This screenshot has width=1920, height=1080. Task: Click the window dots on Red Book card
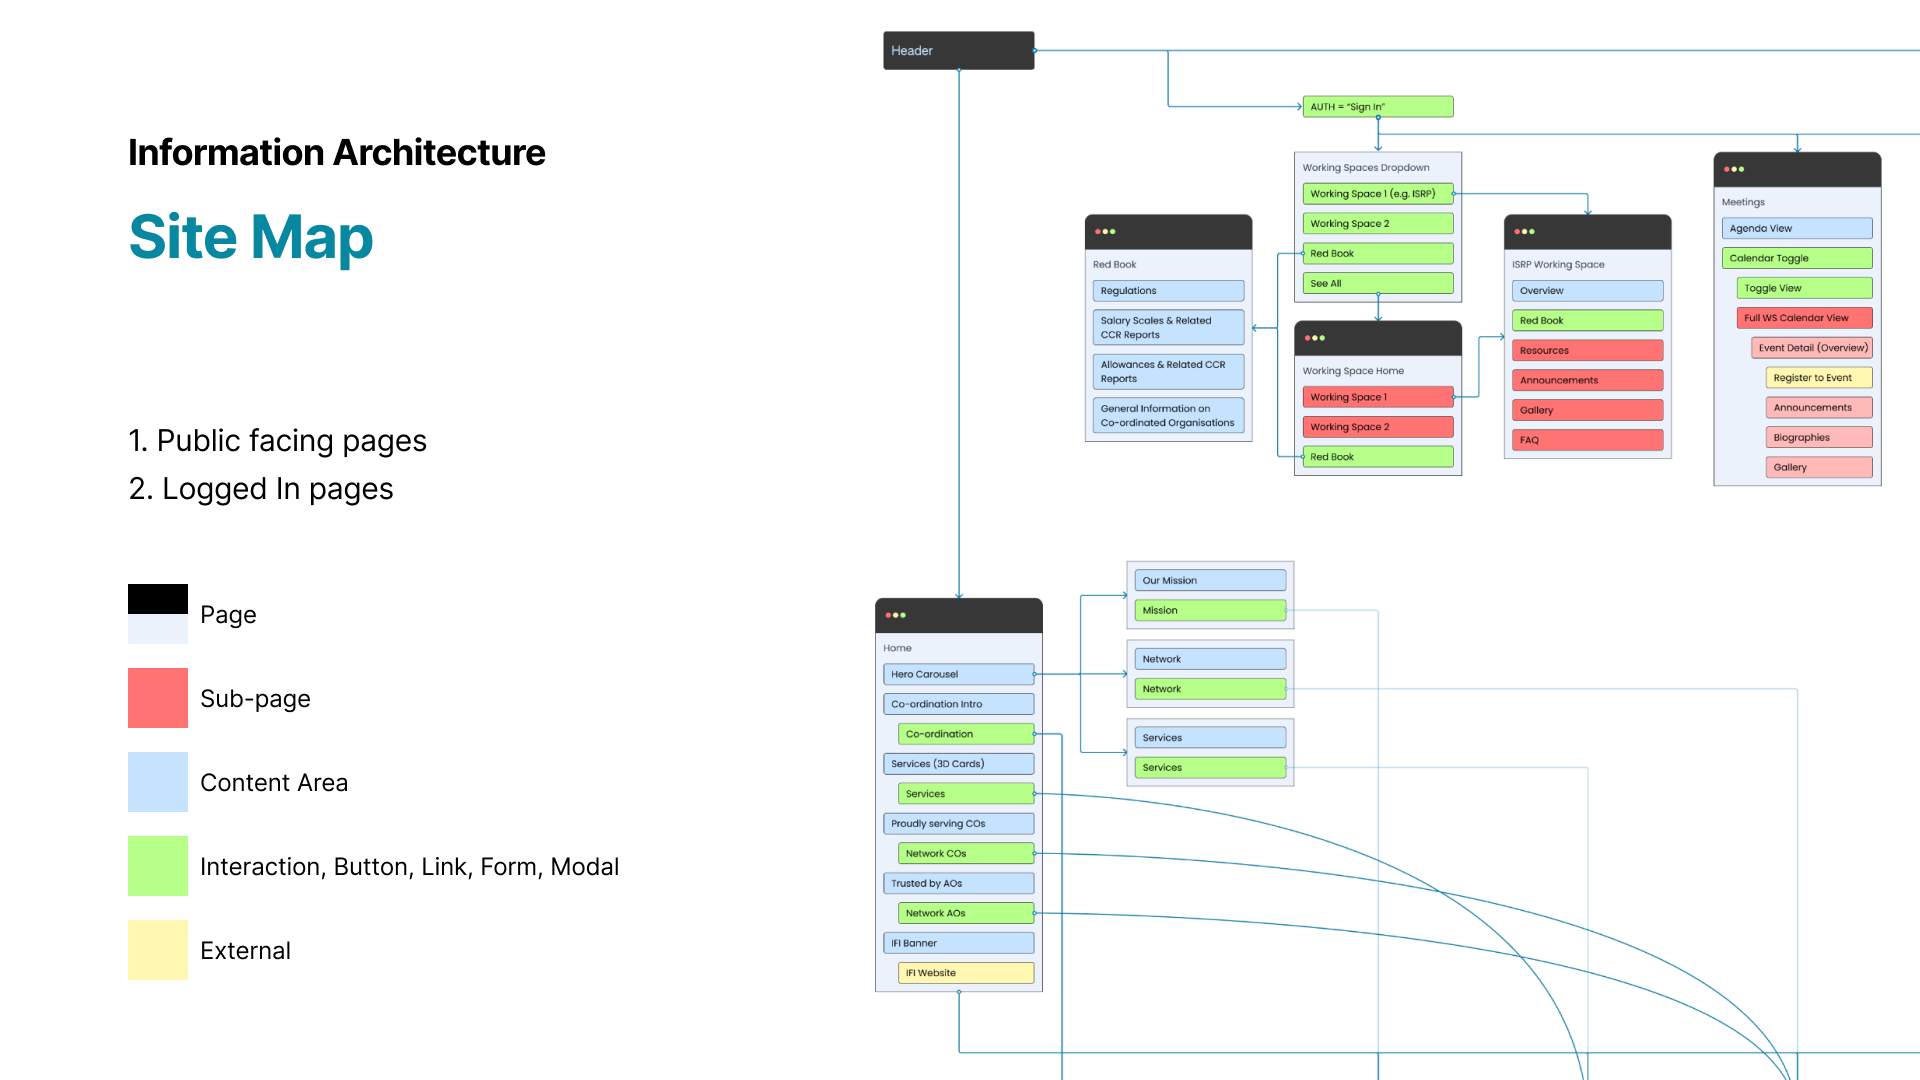coord(1105,231)
